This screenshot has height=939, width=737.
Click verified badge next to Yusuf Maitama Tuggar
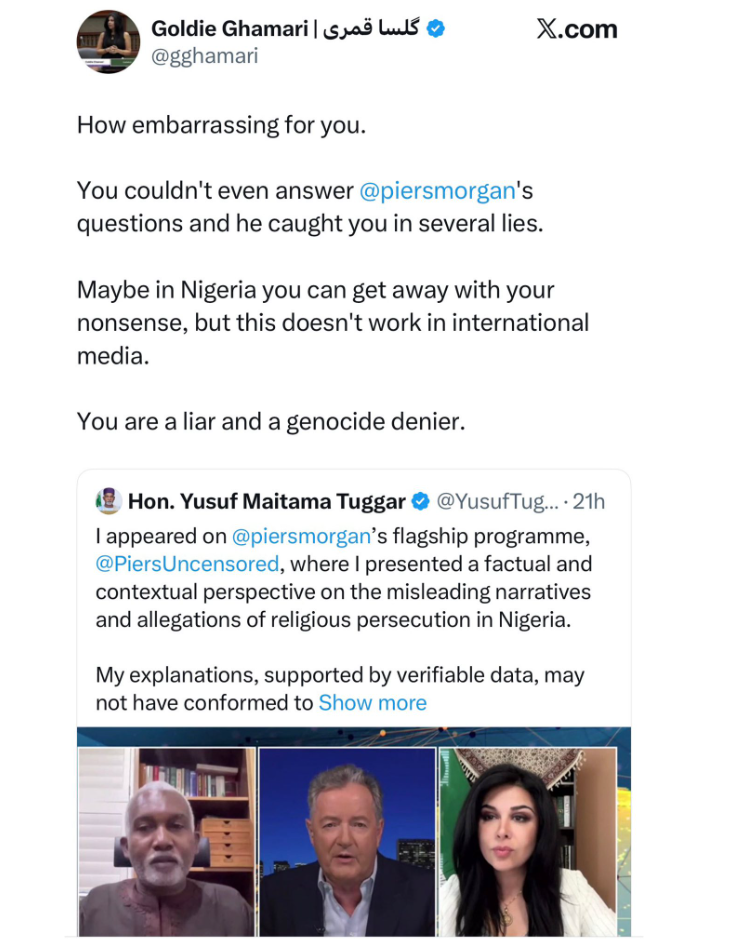click(x=422, y=501)
